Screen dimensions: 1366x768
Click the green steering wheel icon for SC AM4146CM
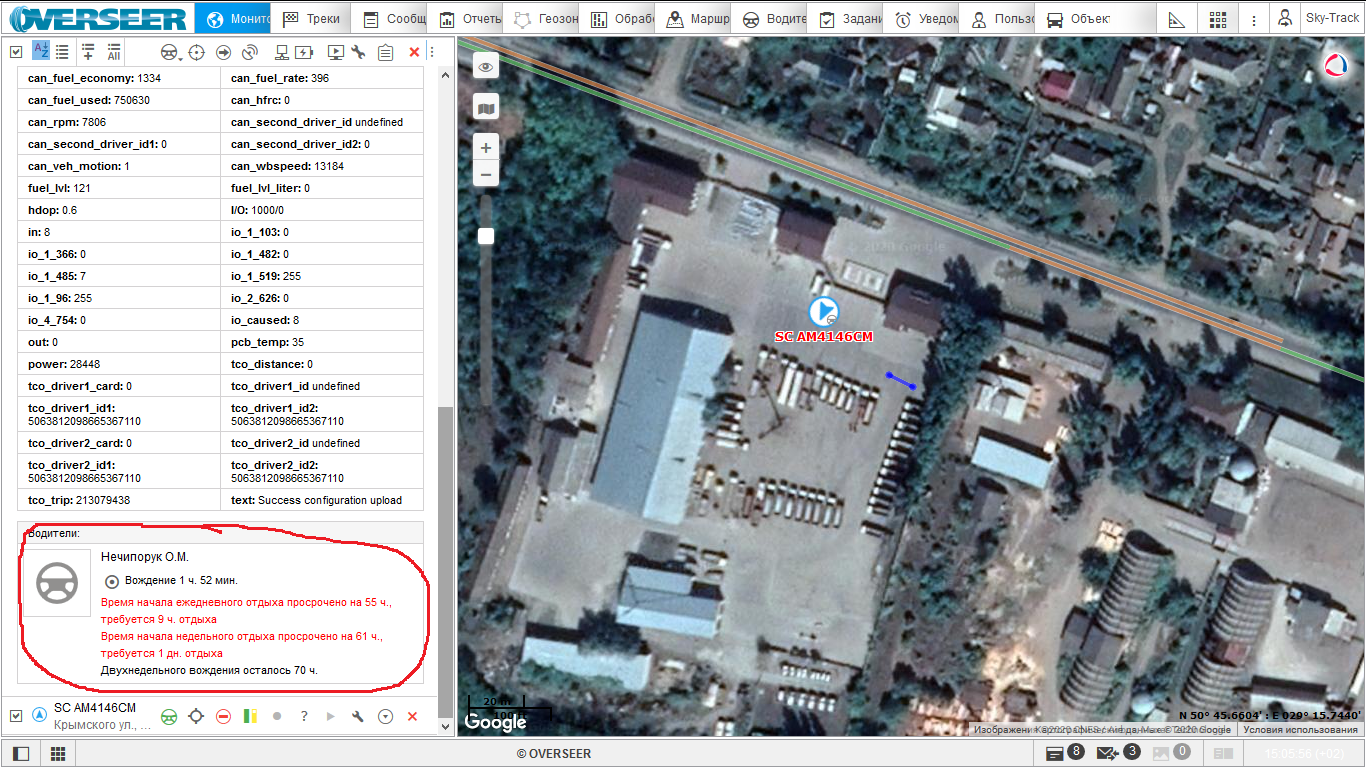(169, 716)
